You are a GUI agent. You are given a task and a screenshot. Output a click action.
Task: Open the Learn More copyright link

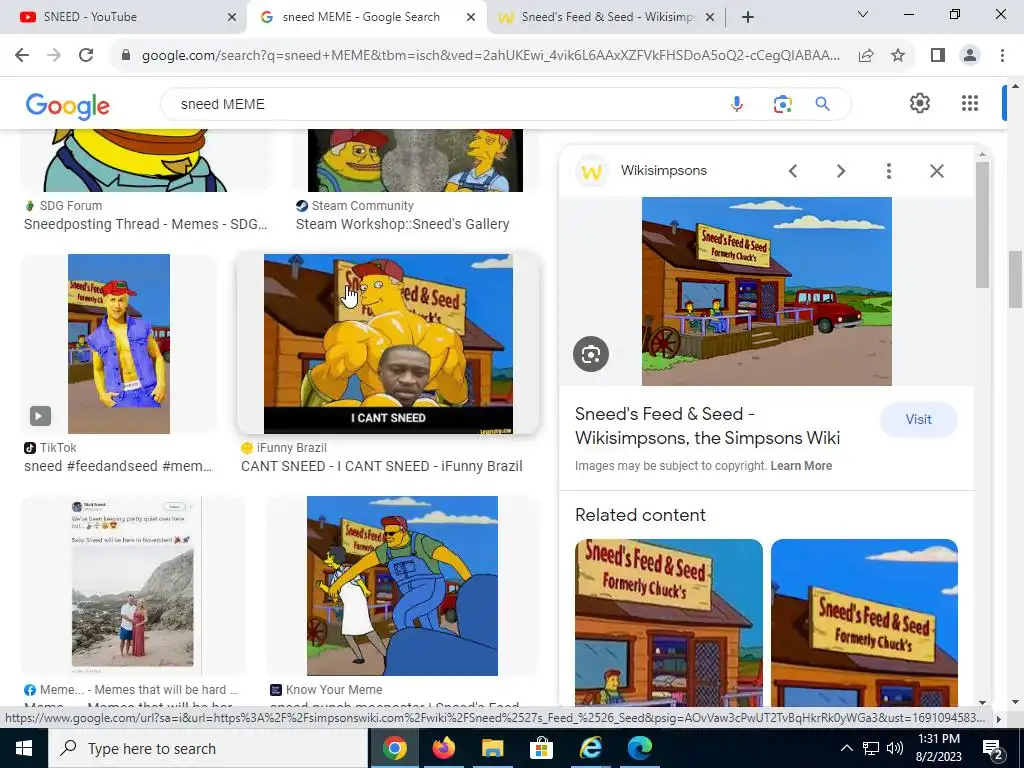pyautogui.click(x=801, y=466)
